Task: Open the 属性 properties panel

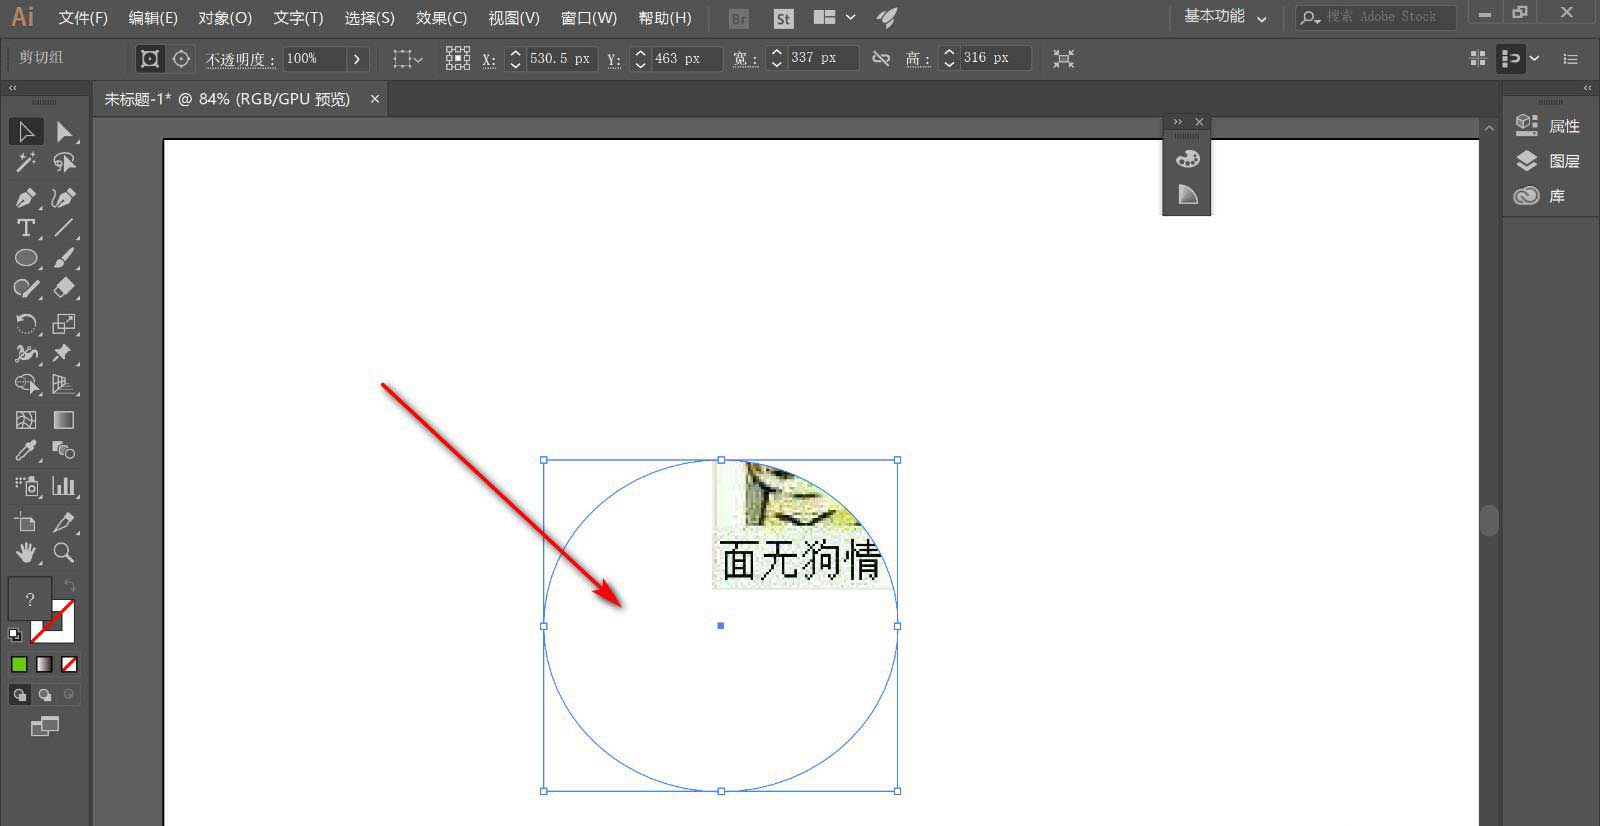Action: pos(1548,126)
